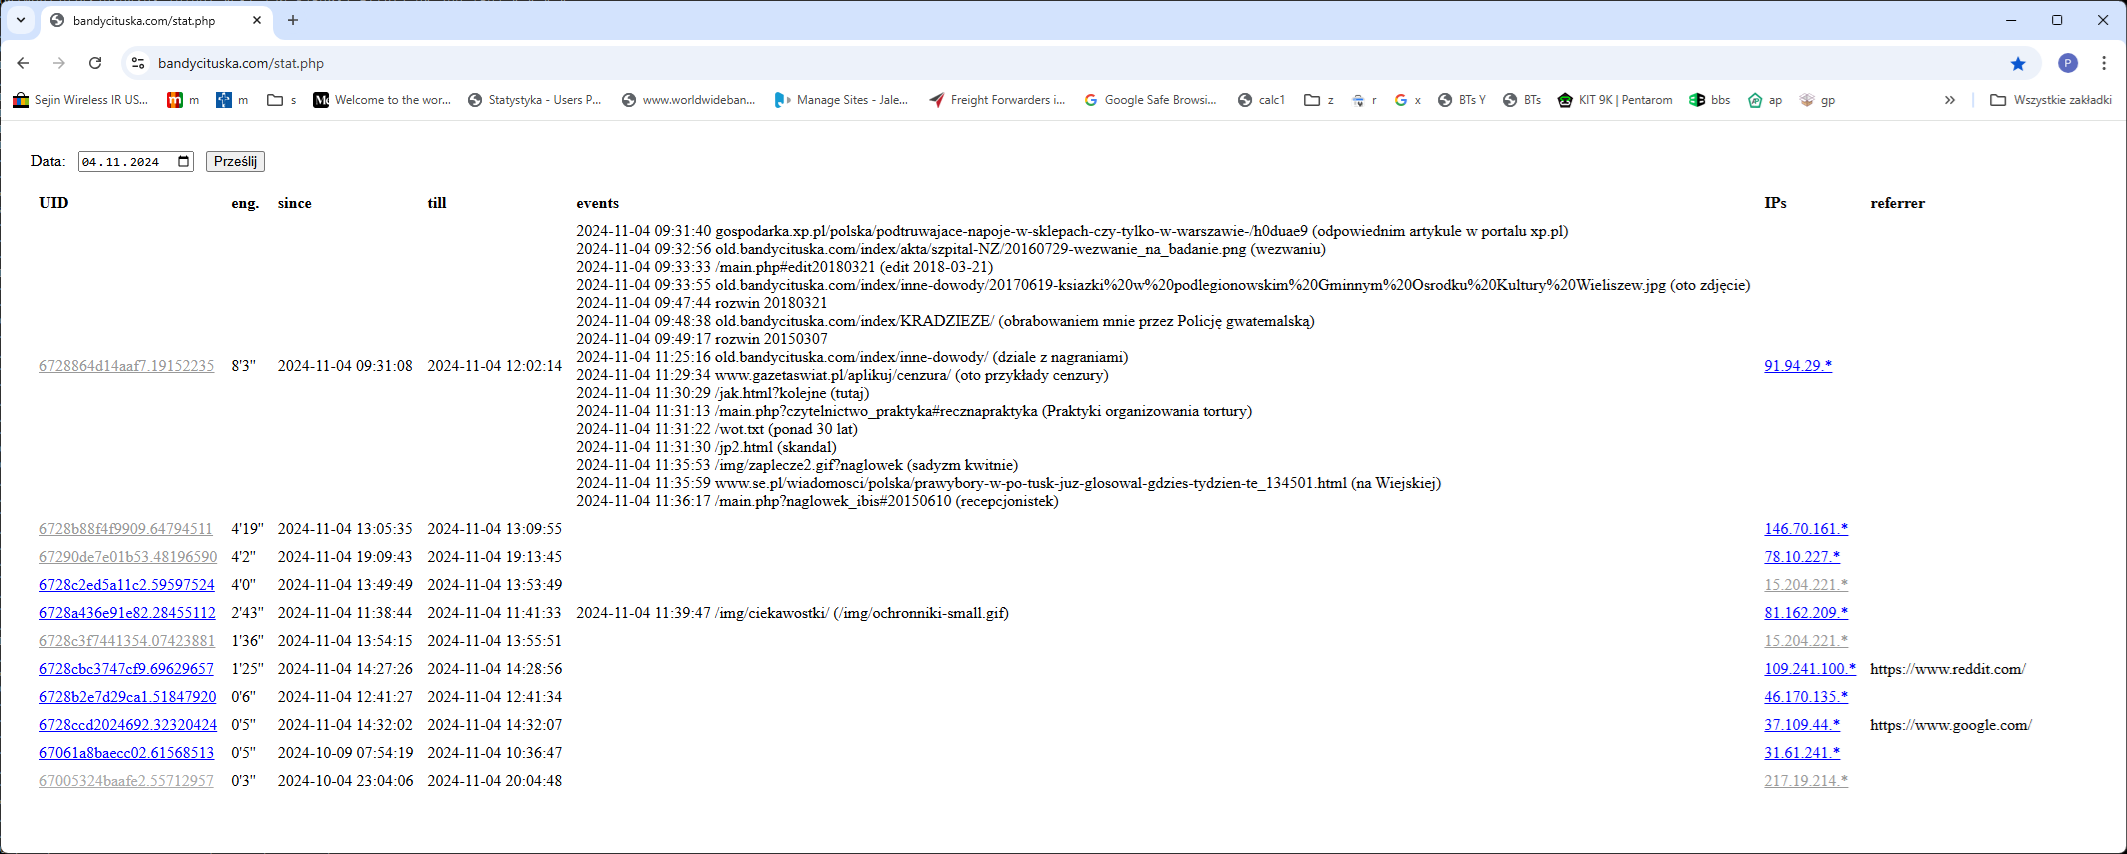Click the /jp2.html (skandal) event line
This screenshot has width=2127, height=854.
click(706, 447)
